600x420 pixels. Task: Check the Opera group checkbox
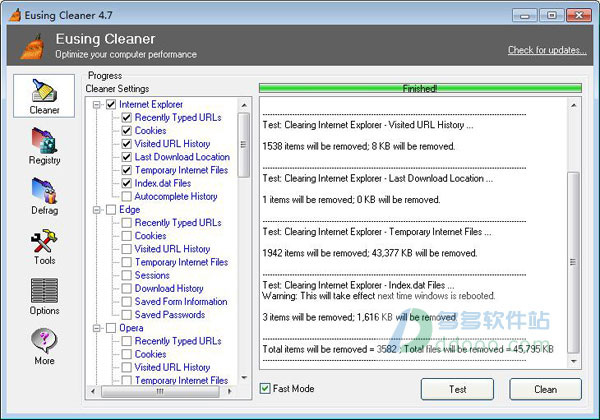[x=111, y=328]
